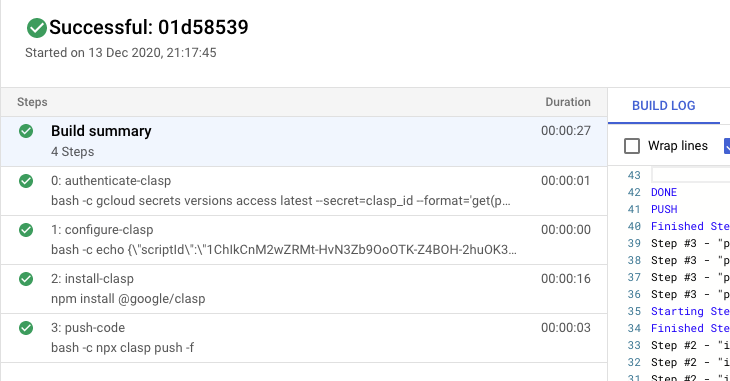The height and width of the screenshot is (381, 730).
Task: Click the build title Successful: 01d58539
Action: (149, 27)
